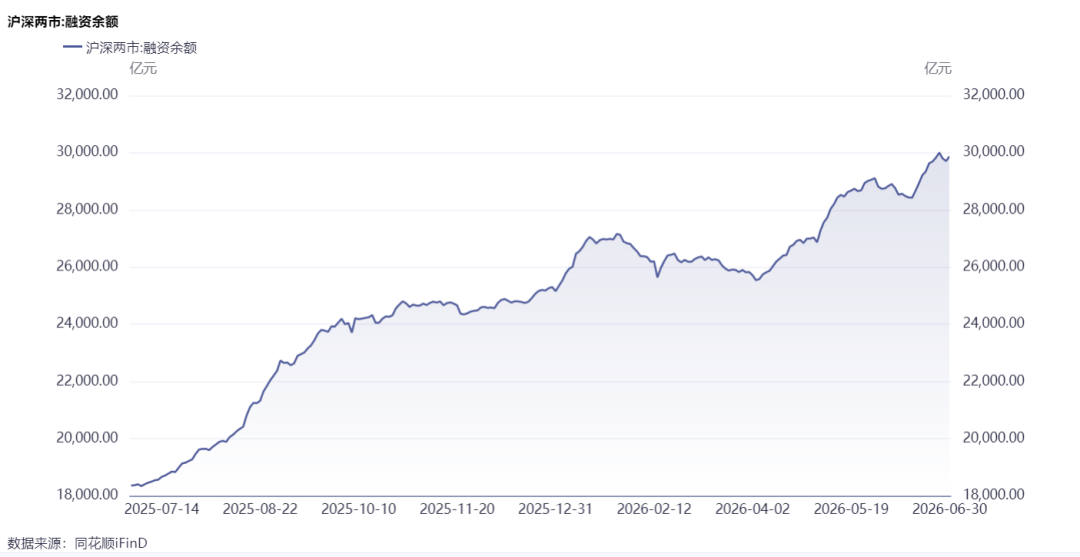Click date label 2025-08-22
This screenshot has width=1080, height=557.
(260, 509)
